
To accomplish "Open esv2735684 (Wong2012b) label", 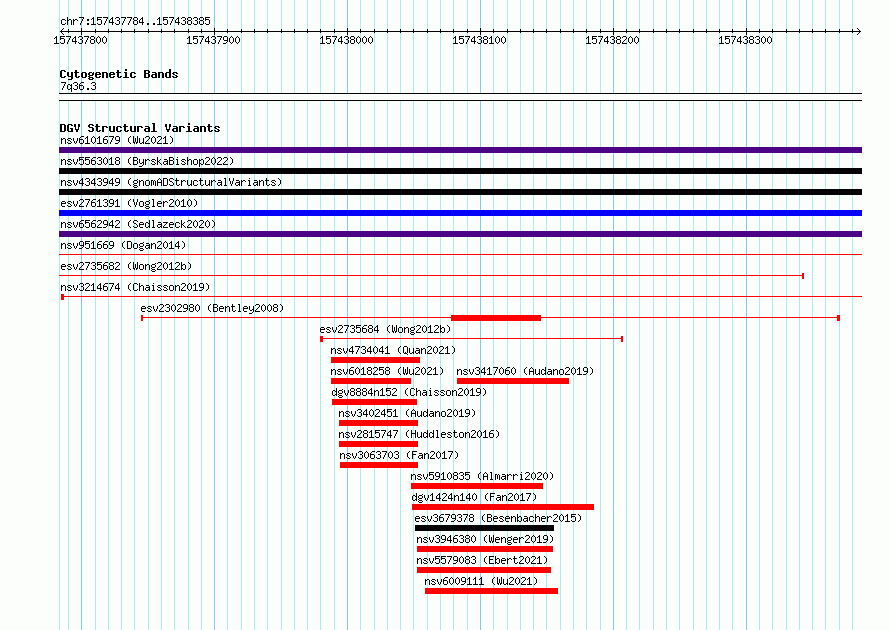I will [385, 329].
